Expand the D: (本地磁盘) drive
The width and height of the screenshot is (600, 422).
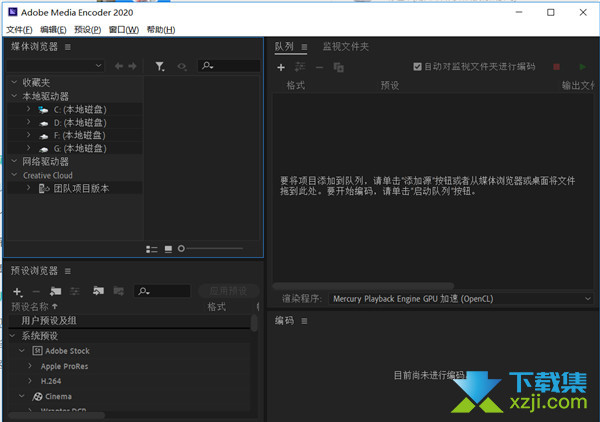tap(29, 122)
